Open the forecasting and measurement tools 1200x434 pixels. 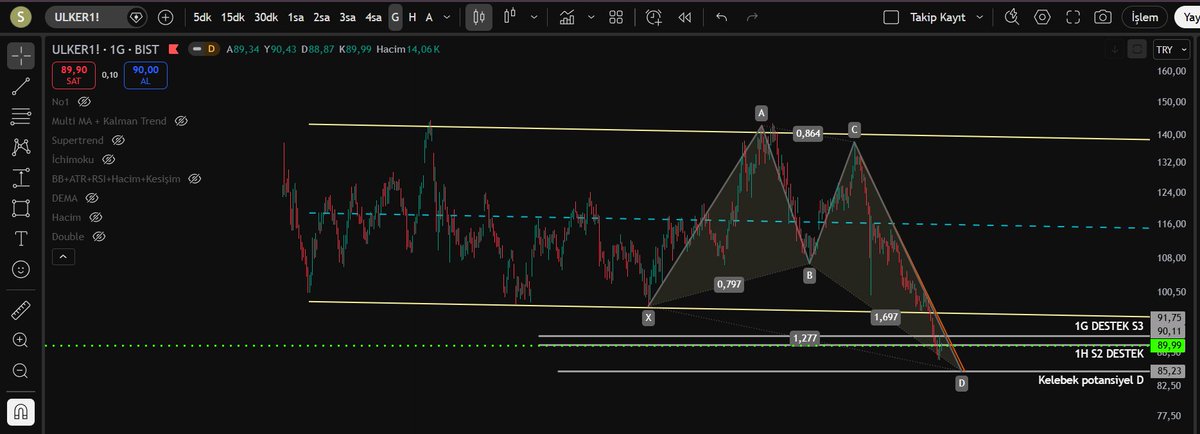tap(20, 178)
